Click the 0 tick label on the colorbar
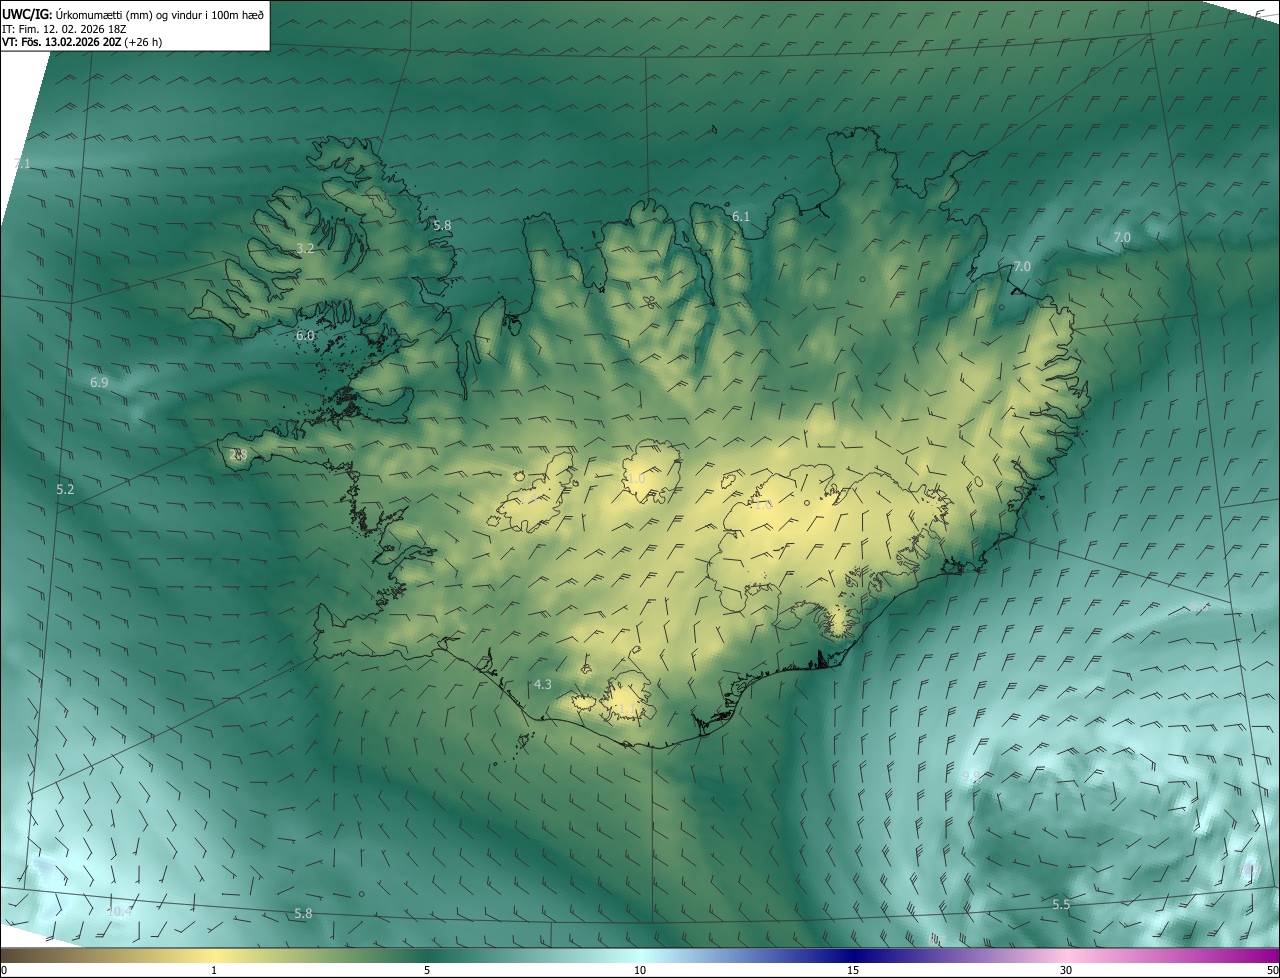Screen dimensions: 1280x978 [x=4, y=970]
